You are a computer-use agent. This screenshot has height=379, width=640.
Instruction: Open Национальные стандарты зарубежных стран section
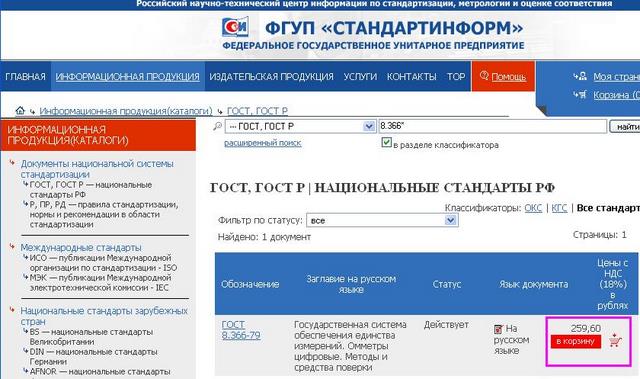coord(104,316)
